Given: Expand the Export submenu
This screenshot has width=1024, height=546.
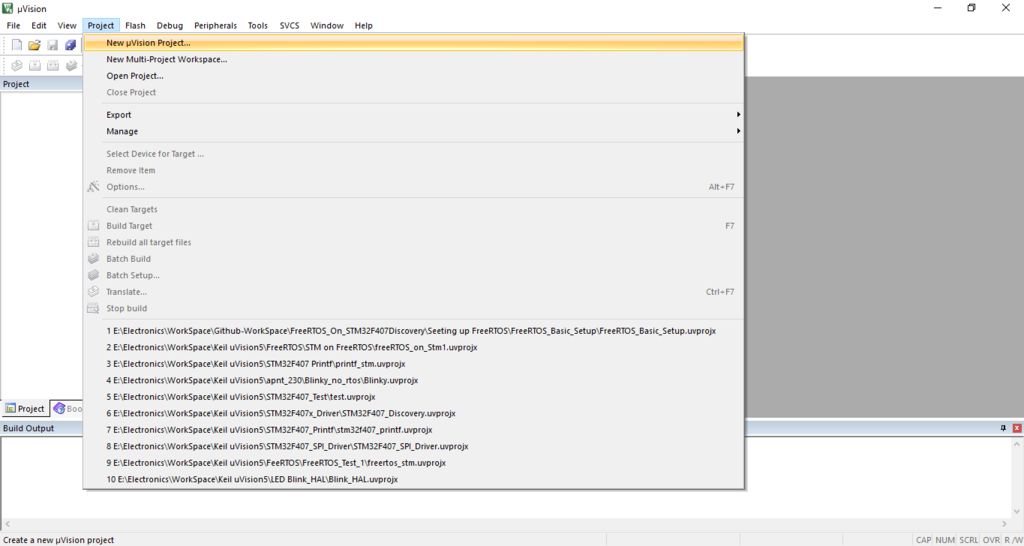Looking at the screenshot, I should (x=413, y=115).
